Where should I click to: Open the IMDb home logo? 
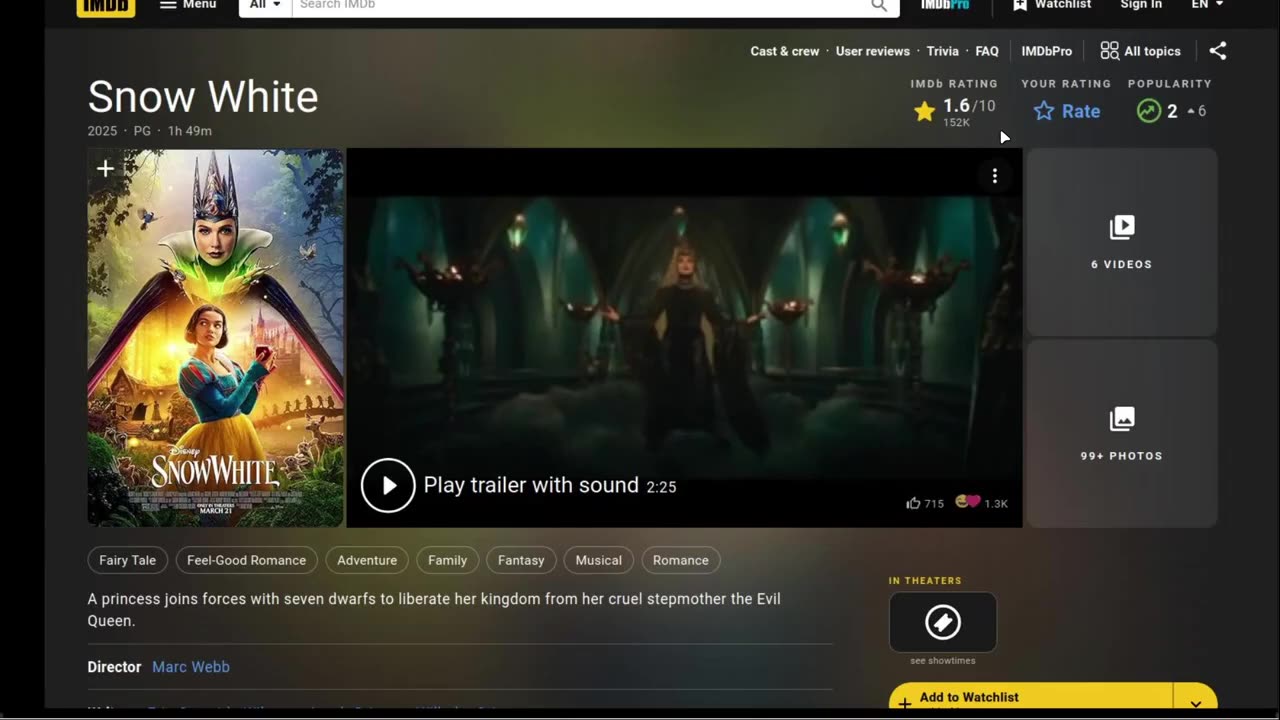coord(105,6)
